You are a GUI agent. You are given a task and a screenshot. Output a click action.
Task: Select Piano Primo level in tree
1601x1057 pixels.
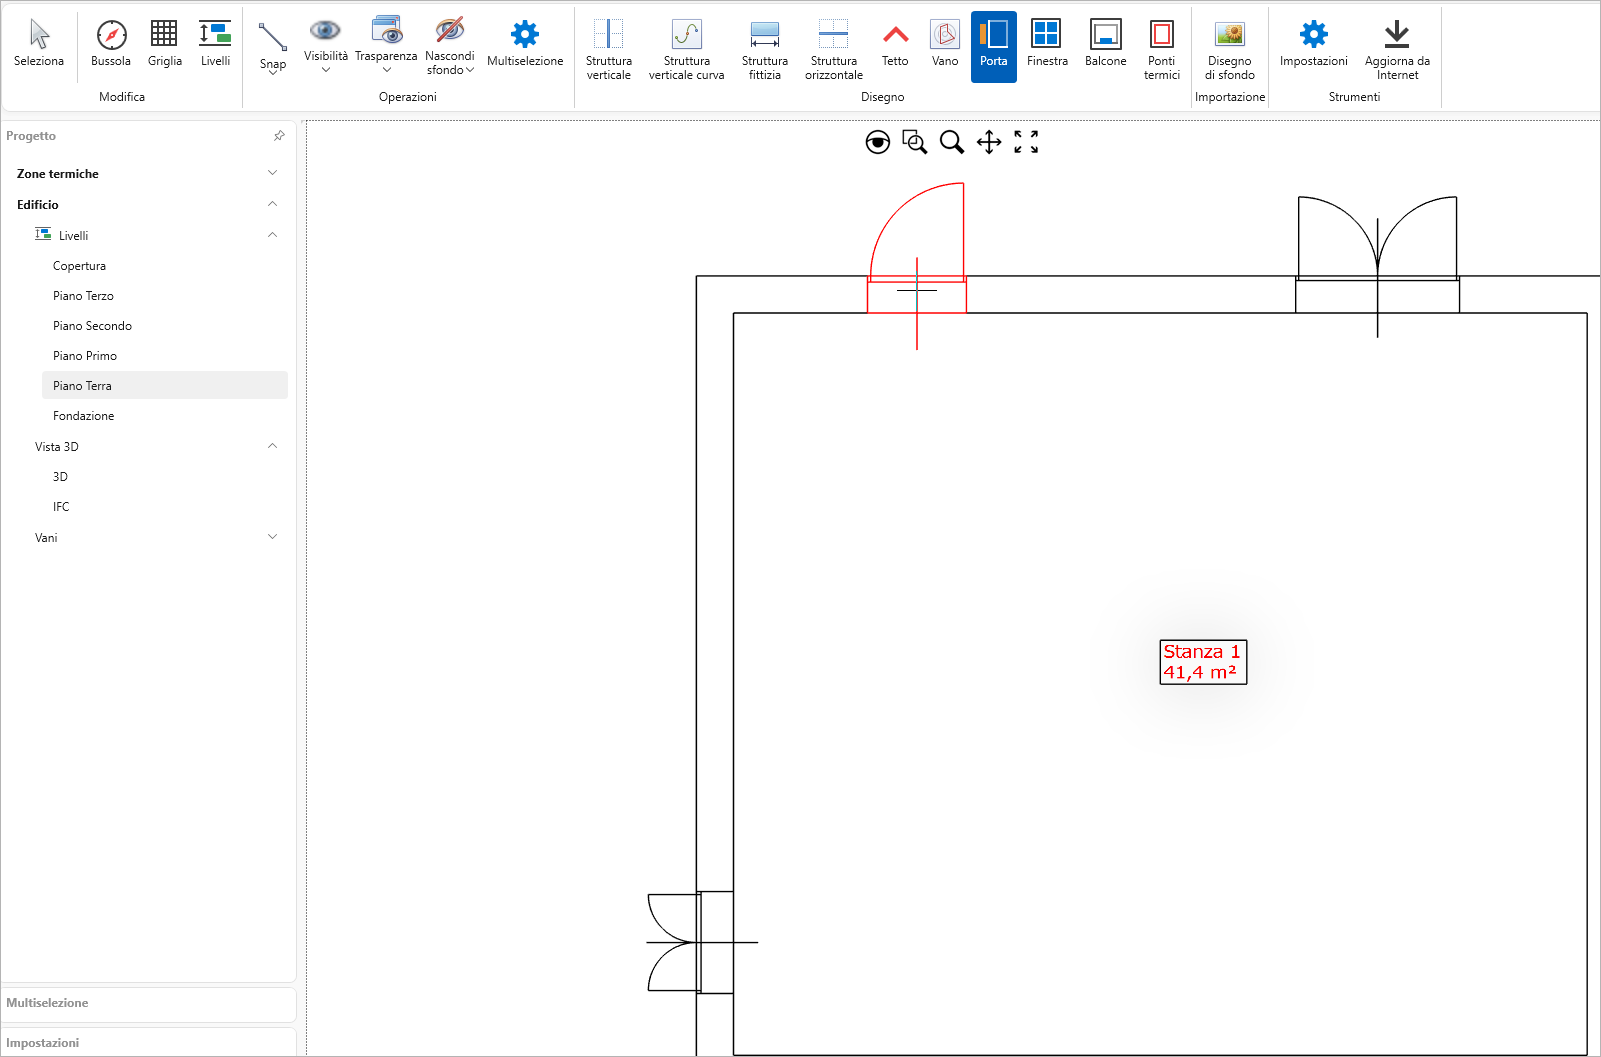[85, 356]
